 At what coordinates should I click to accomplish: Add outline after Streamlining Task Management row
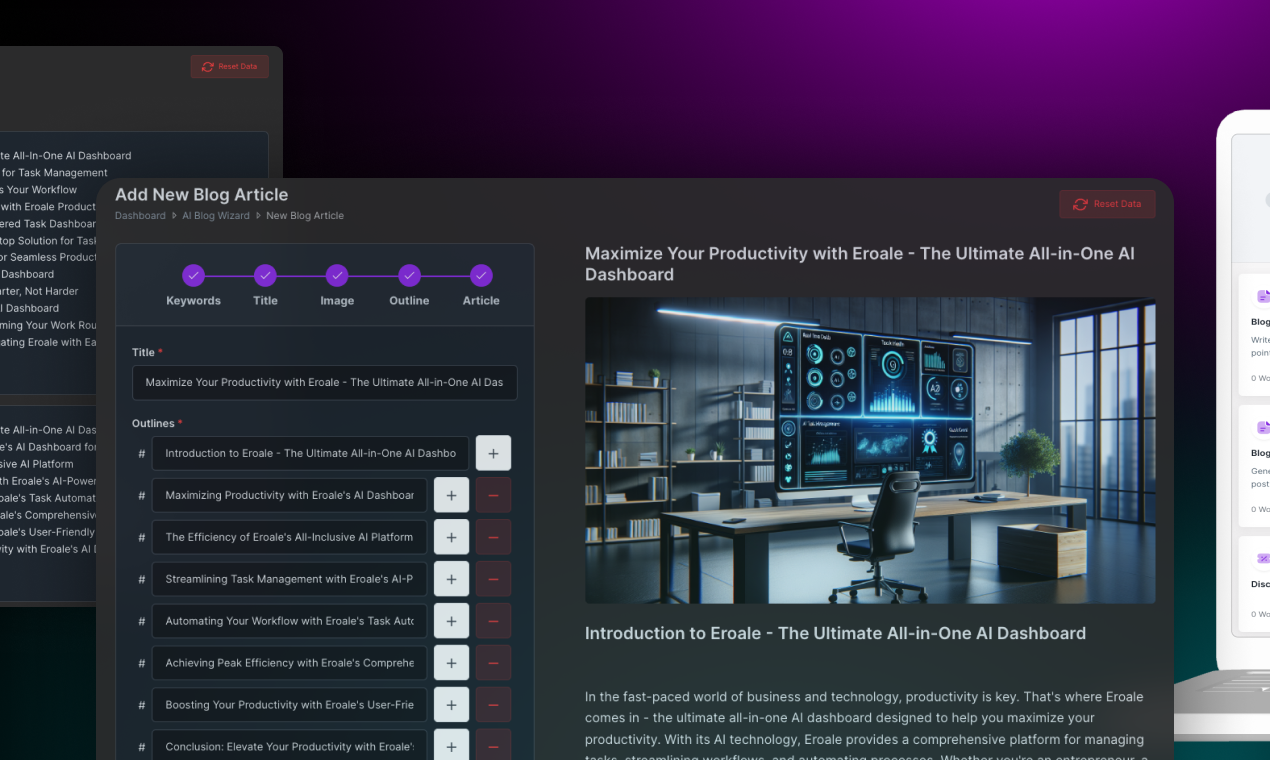(x=451, y=579)
